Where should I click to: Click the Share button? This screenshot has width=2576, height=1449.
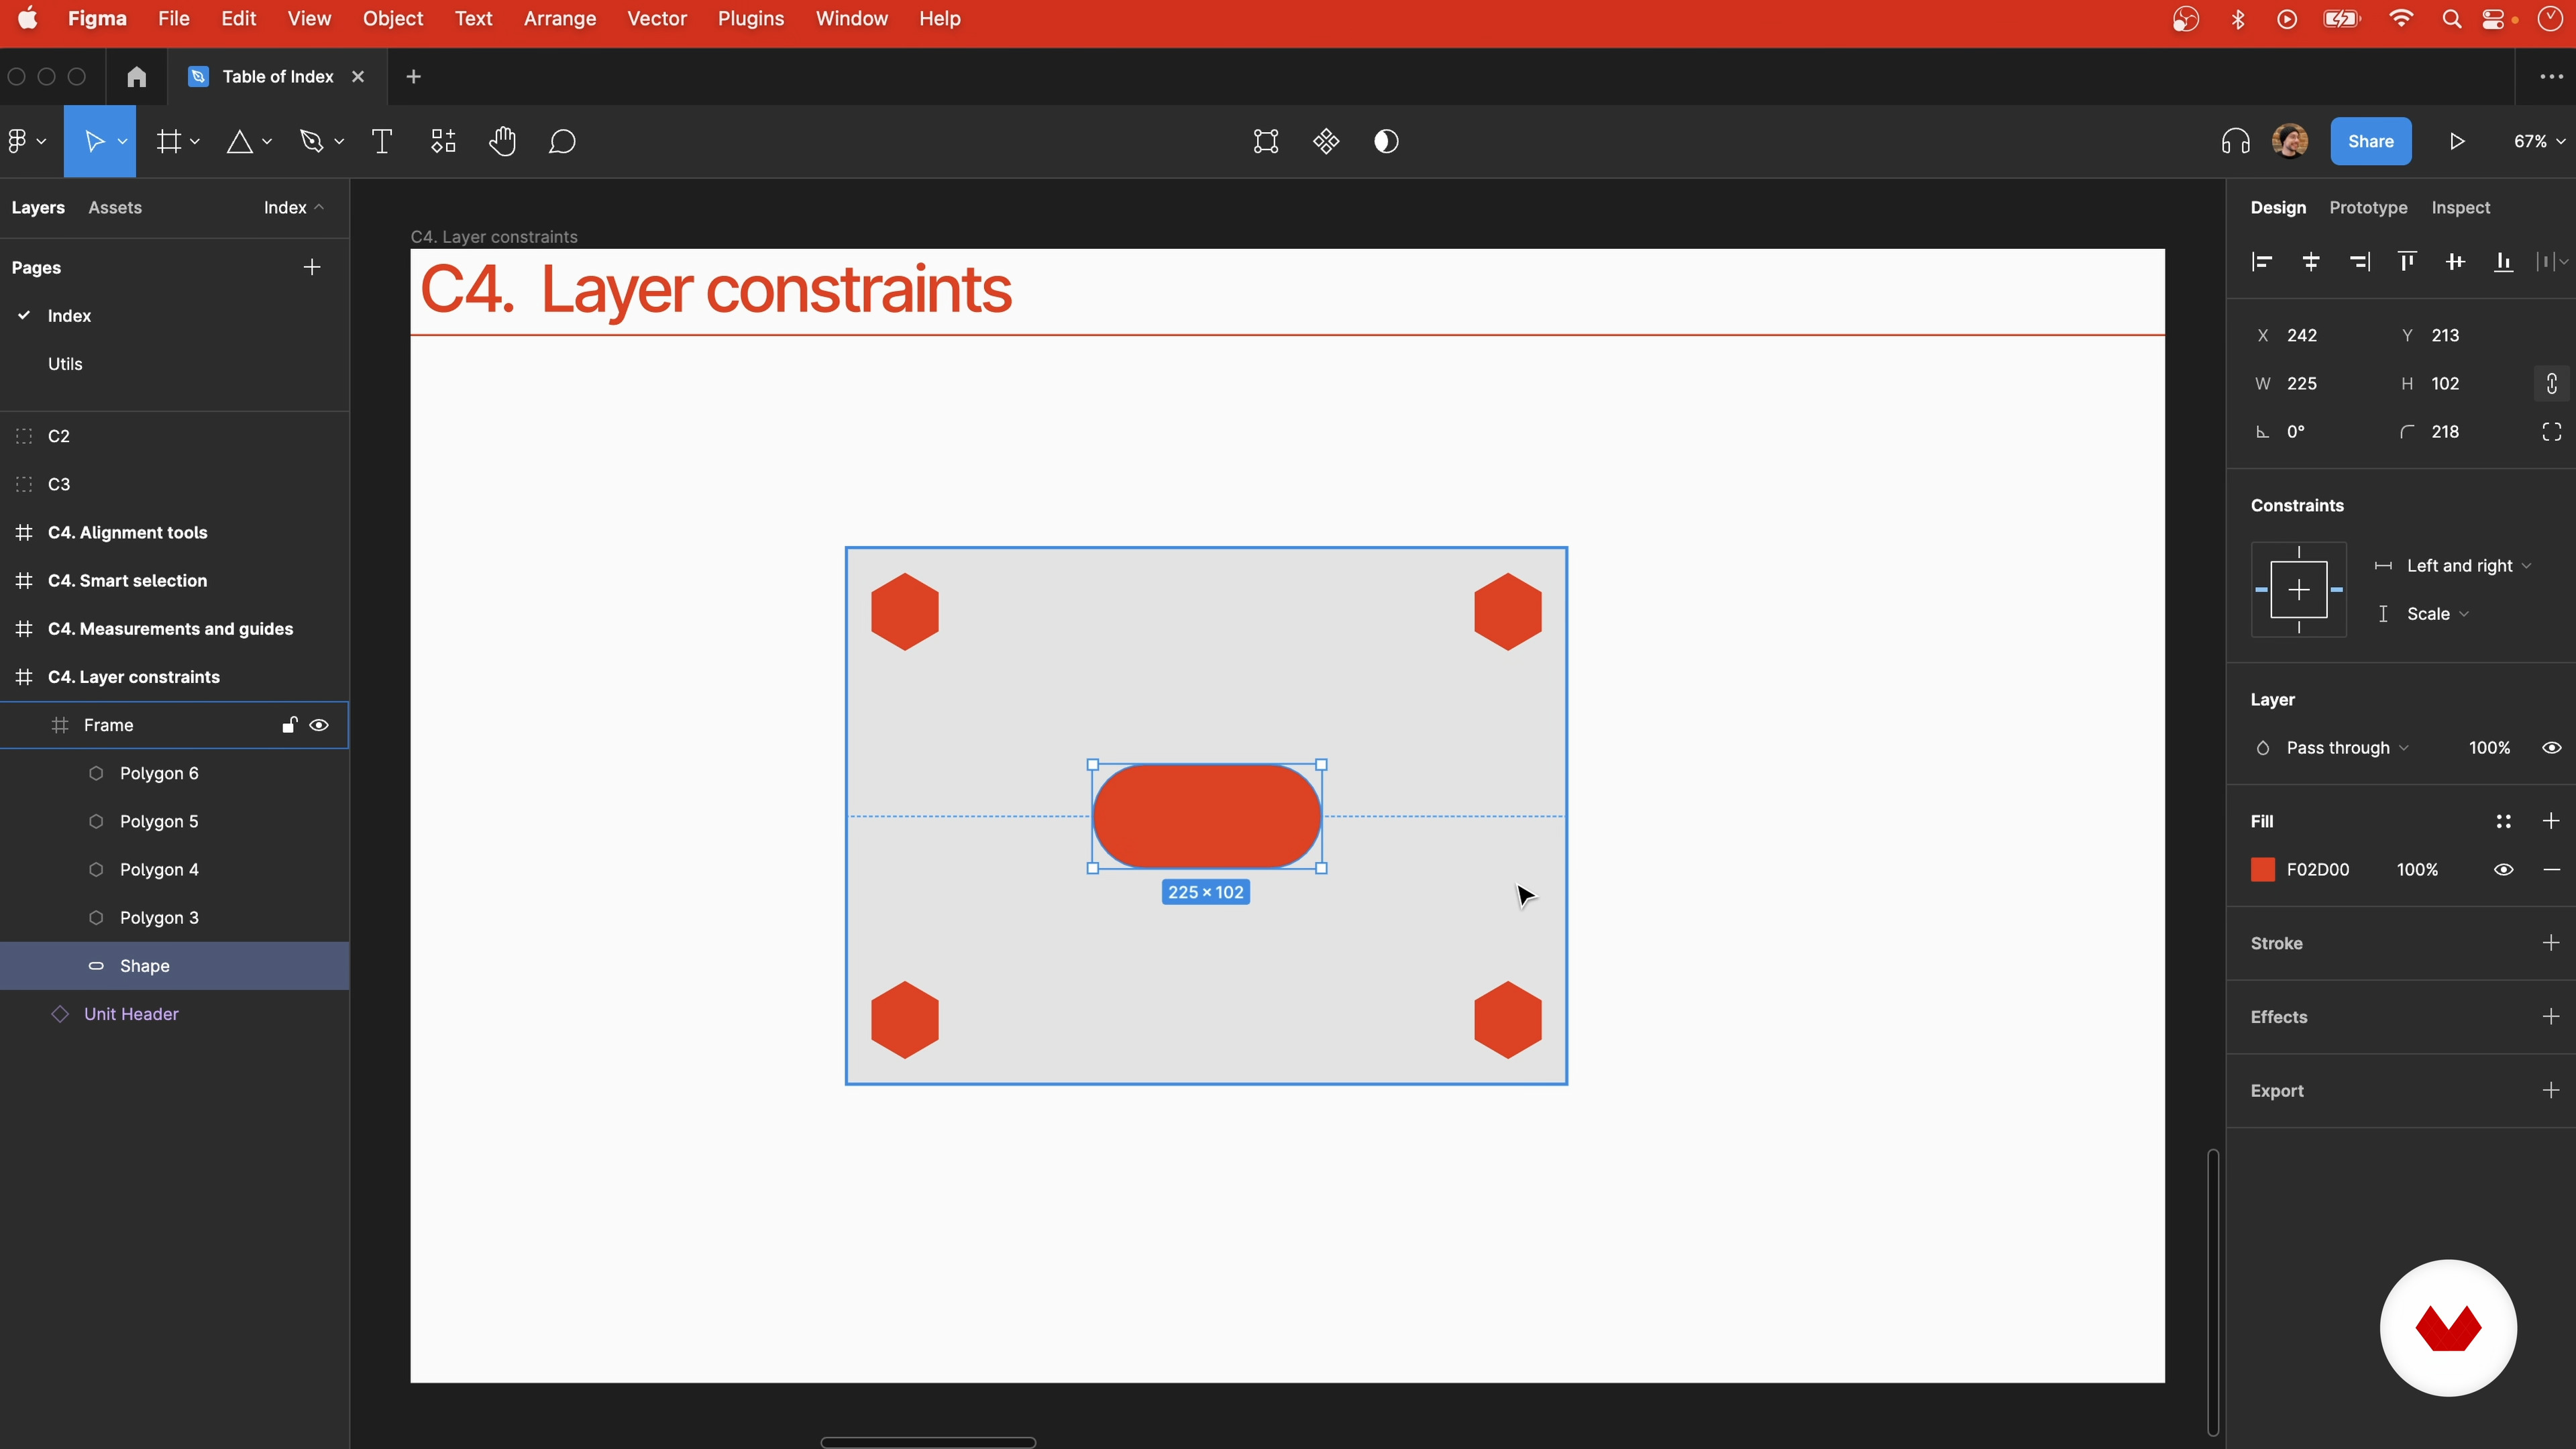pos(2370,141)
